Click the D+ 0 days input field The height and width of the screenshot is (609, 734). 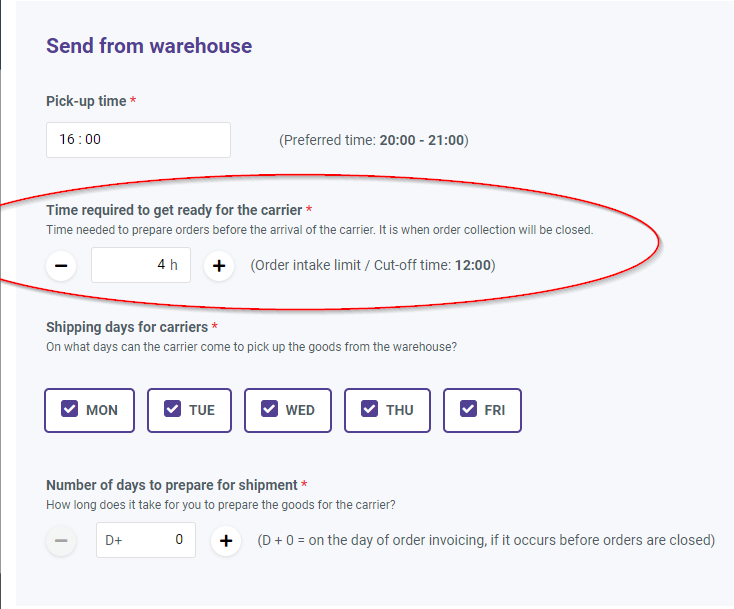click(146, 540)
